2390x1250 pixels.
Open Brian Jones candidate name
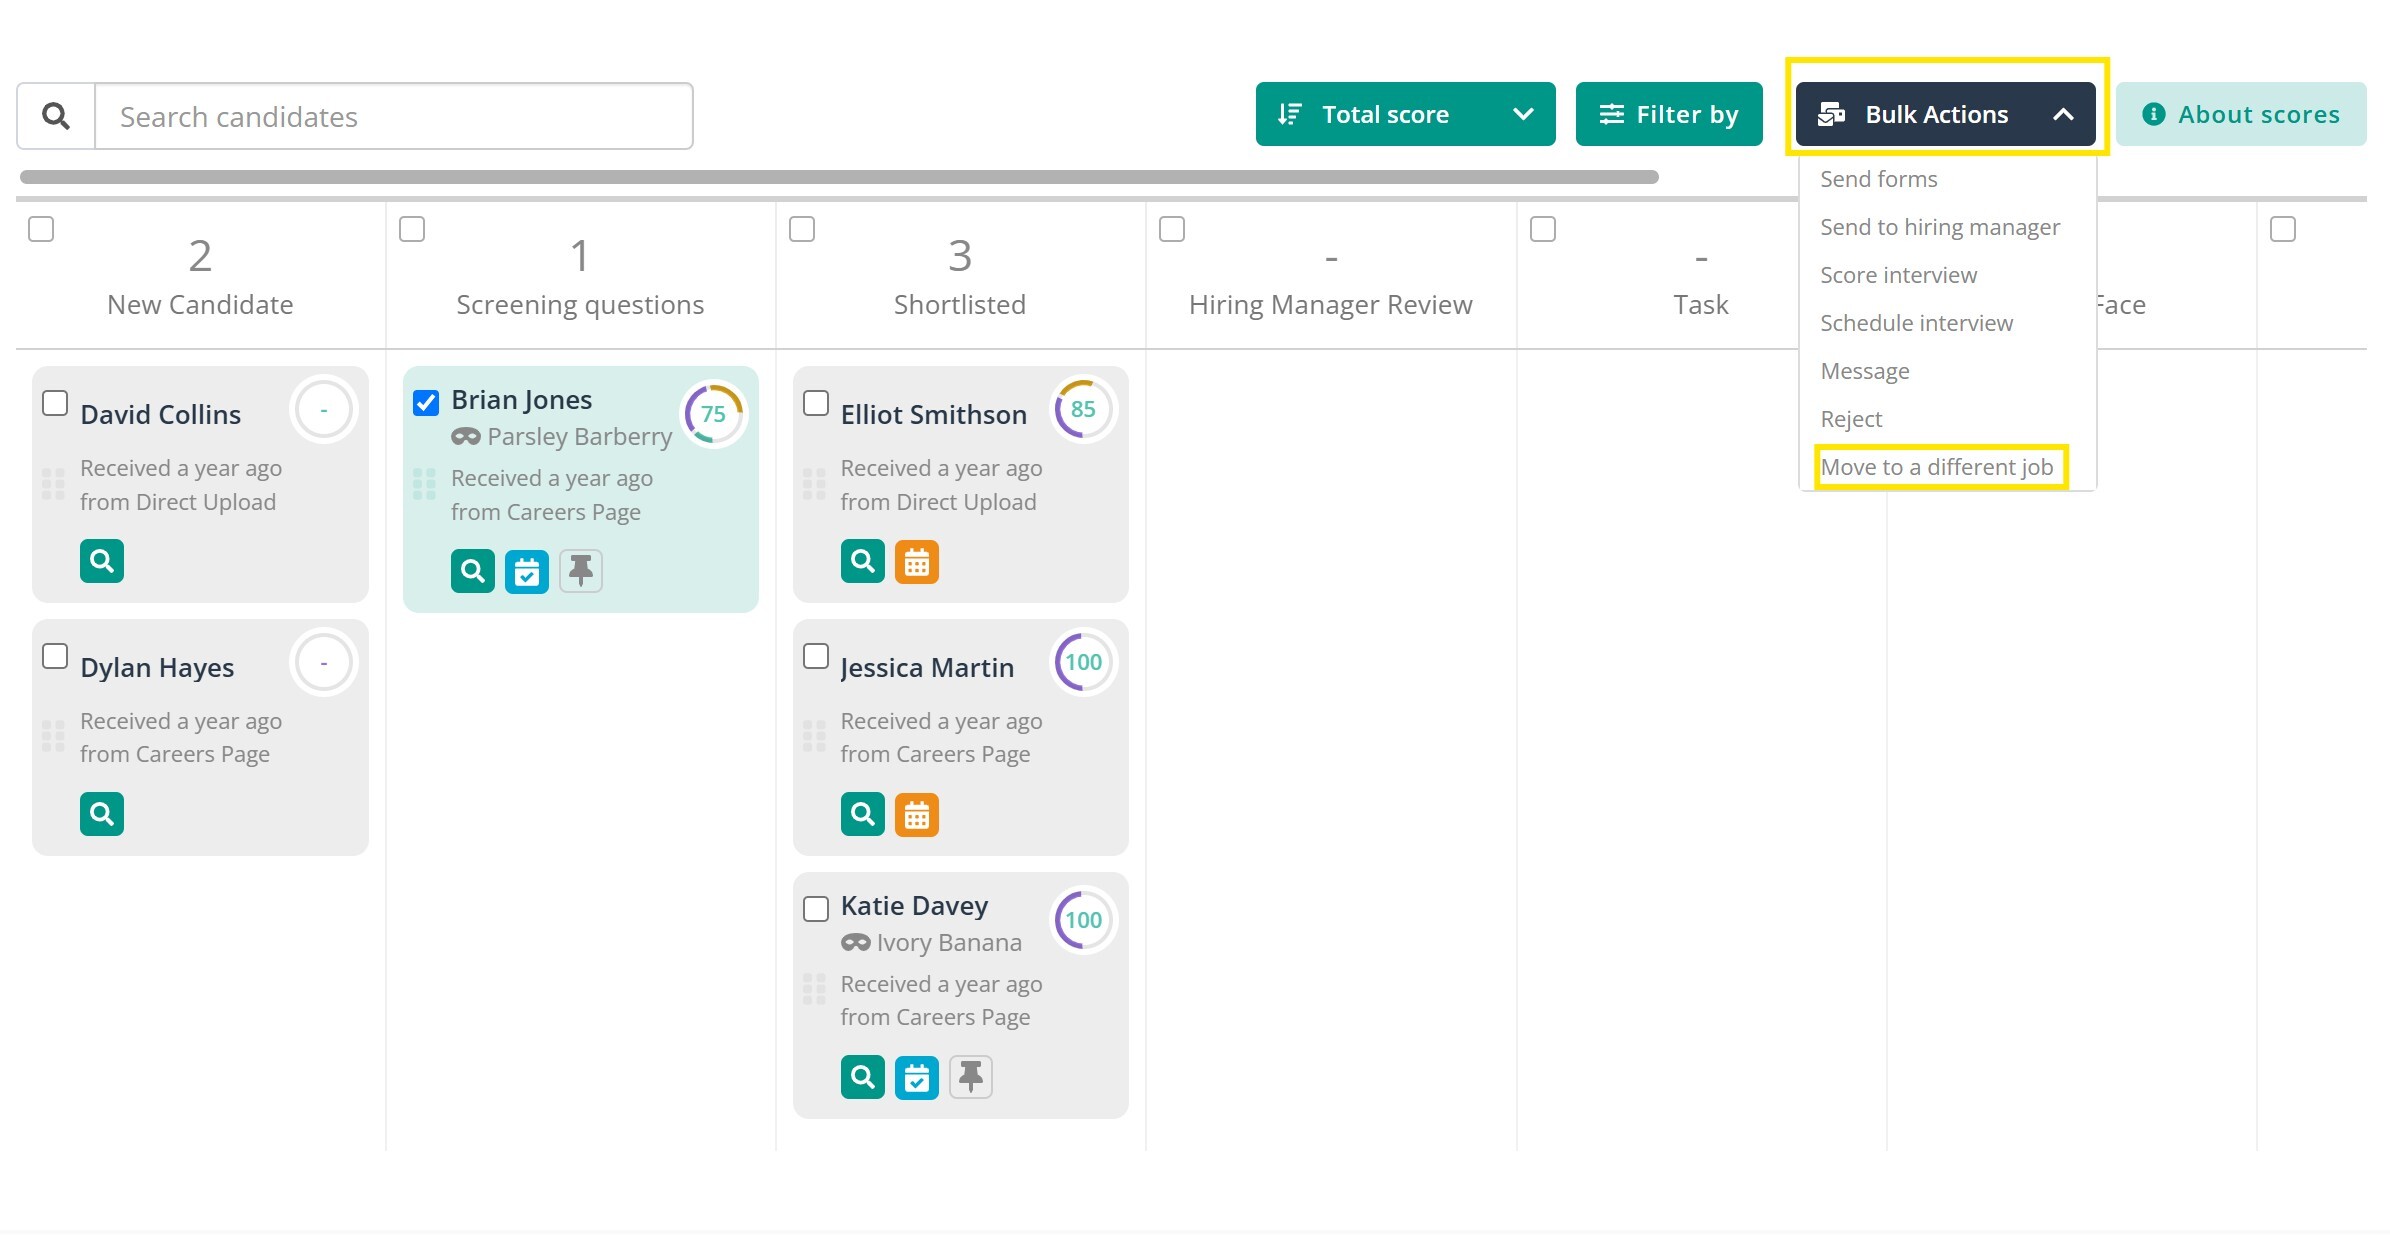point(522,400)
